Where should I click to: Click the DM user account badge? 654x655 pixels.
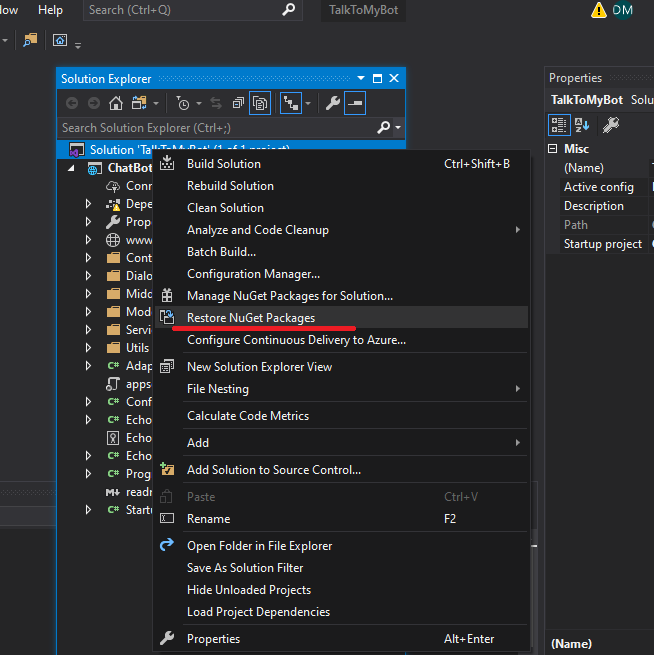[623, 10]
